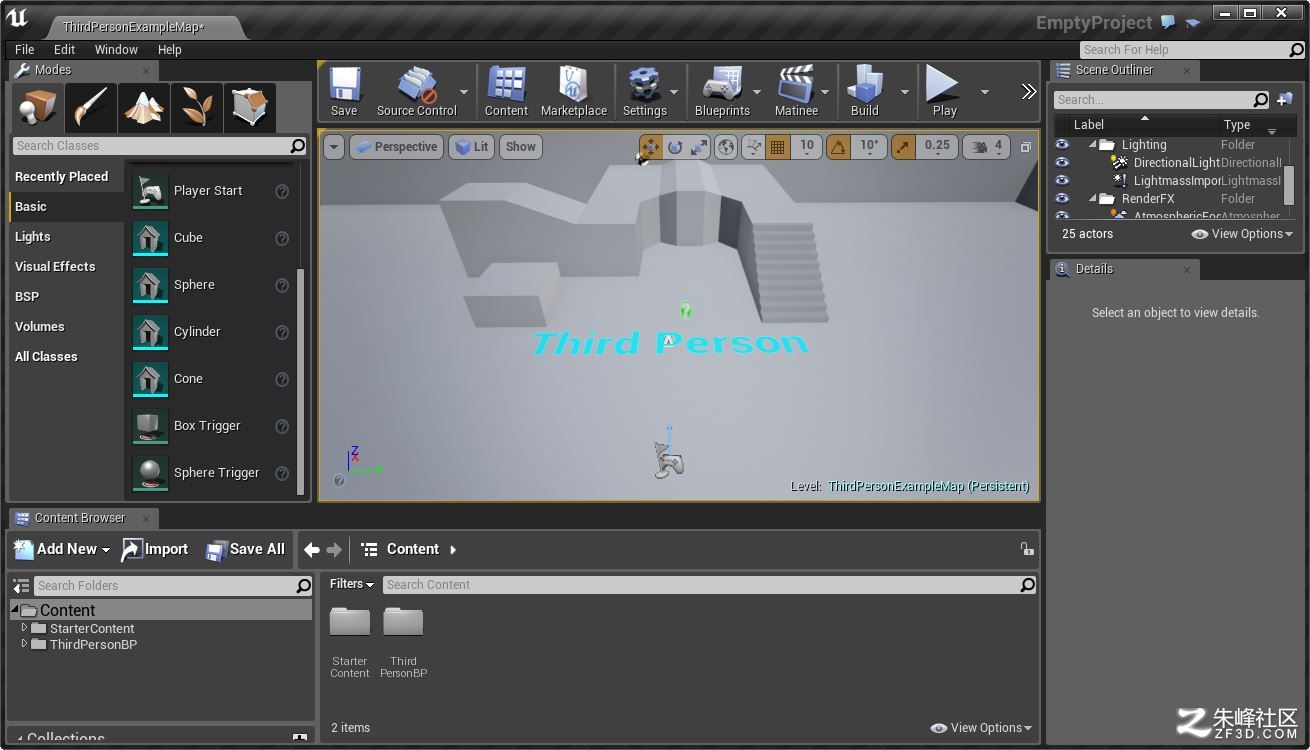
Task: Open the Marketplace icon
Action: point(574,92)
